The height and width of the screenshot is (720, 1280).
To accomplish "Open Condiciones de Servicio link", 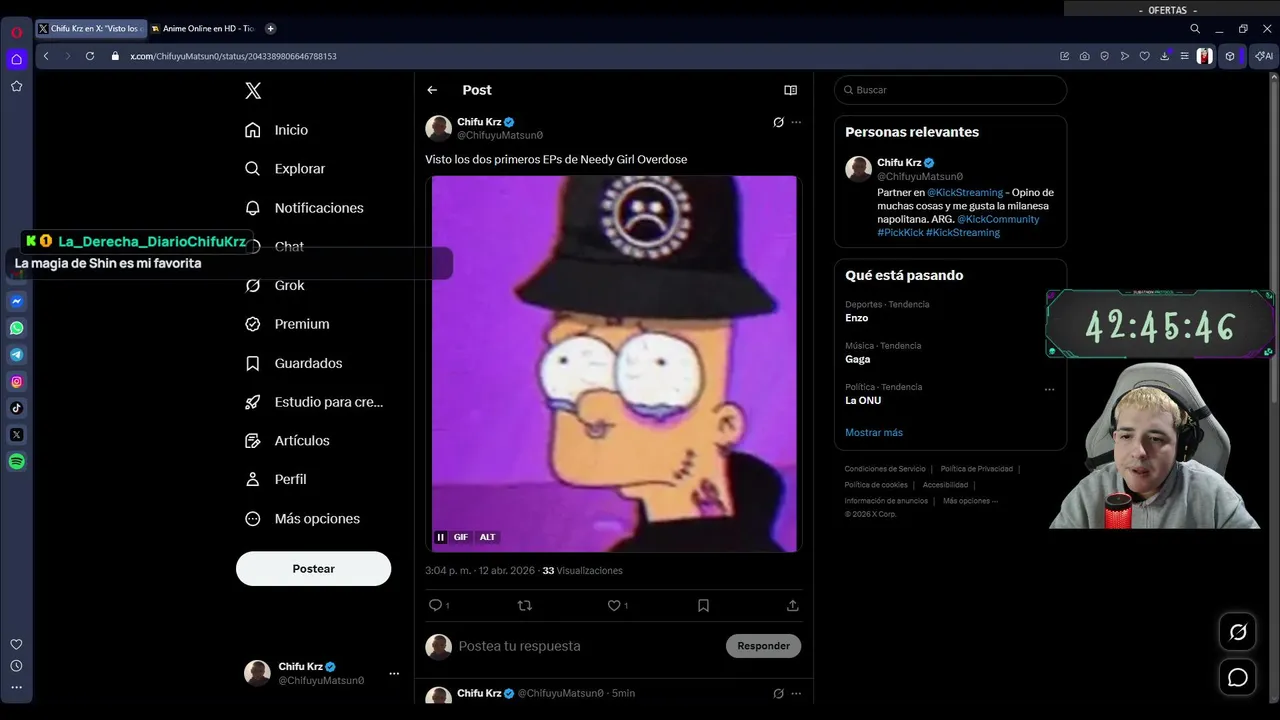I will pyautogui.click(x=885, y=469).
